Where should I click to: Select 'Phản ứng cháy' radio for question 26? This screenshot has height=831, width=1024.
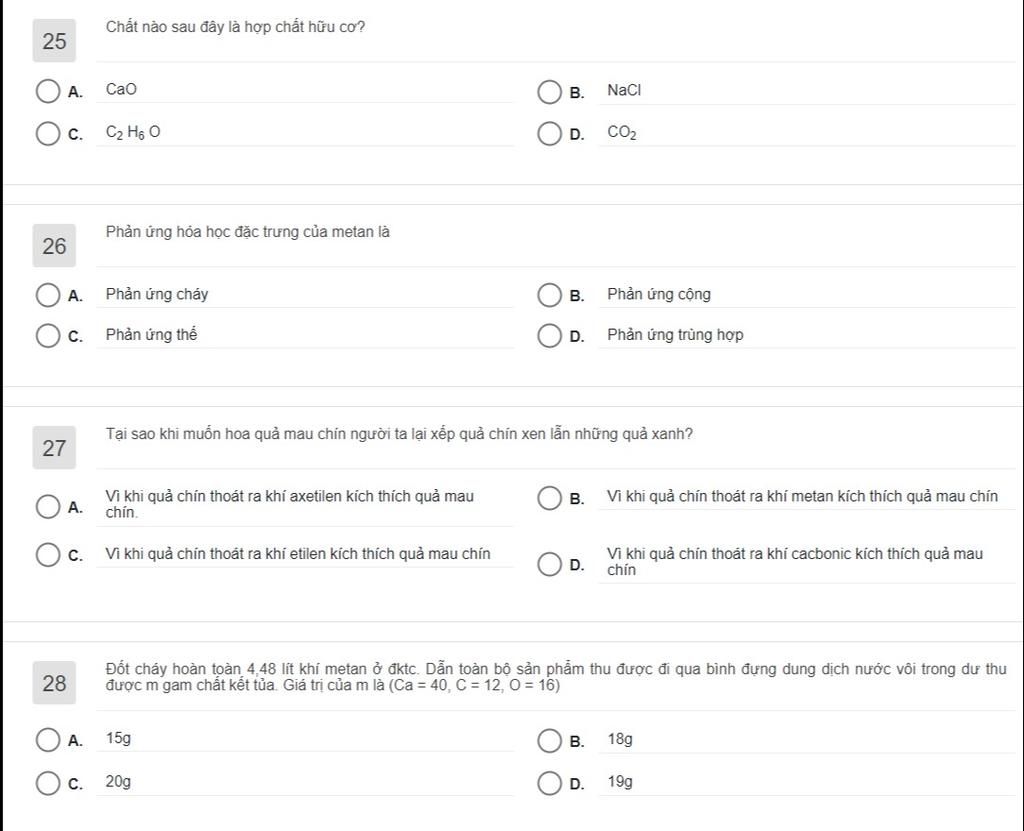point(48,295)
